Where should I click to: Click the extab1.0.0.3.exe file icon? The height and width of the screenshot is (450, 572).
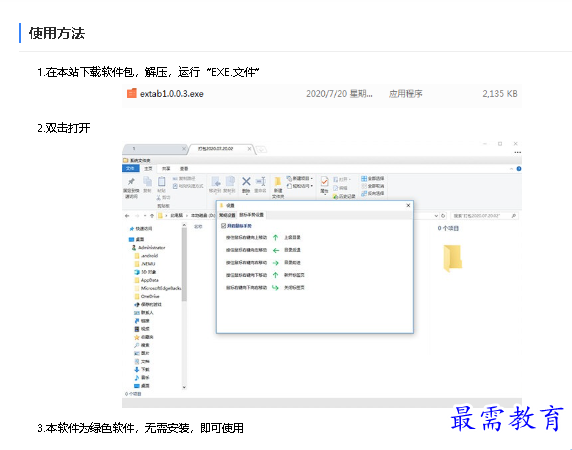[131, 93]
